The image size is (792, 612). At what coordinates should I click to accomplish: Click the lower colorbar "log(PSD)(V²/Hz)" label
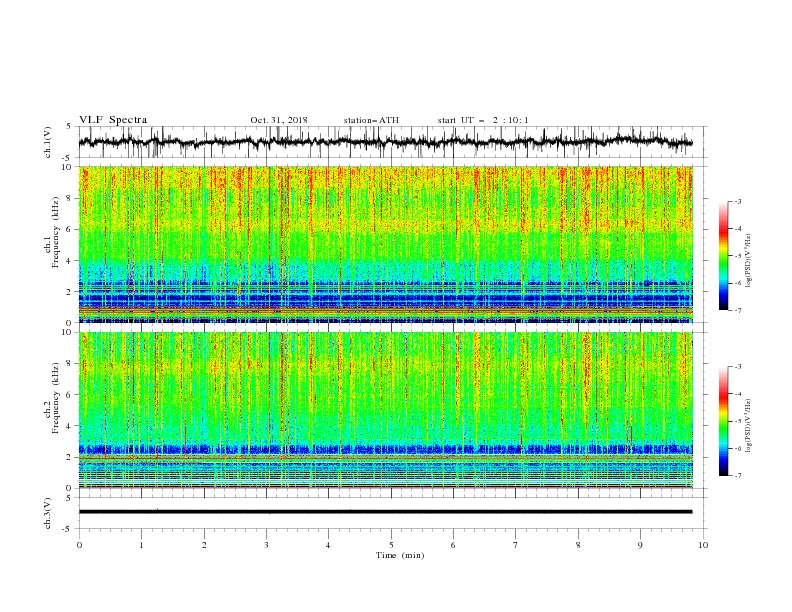[x=749, y=425]
